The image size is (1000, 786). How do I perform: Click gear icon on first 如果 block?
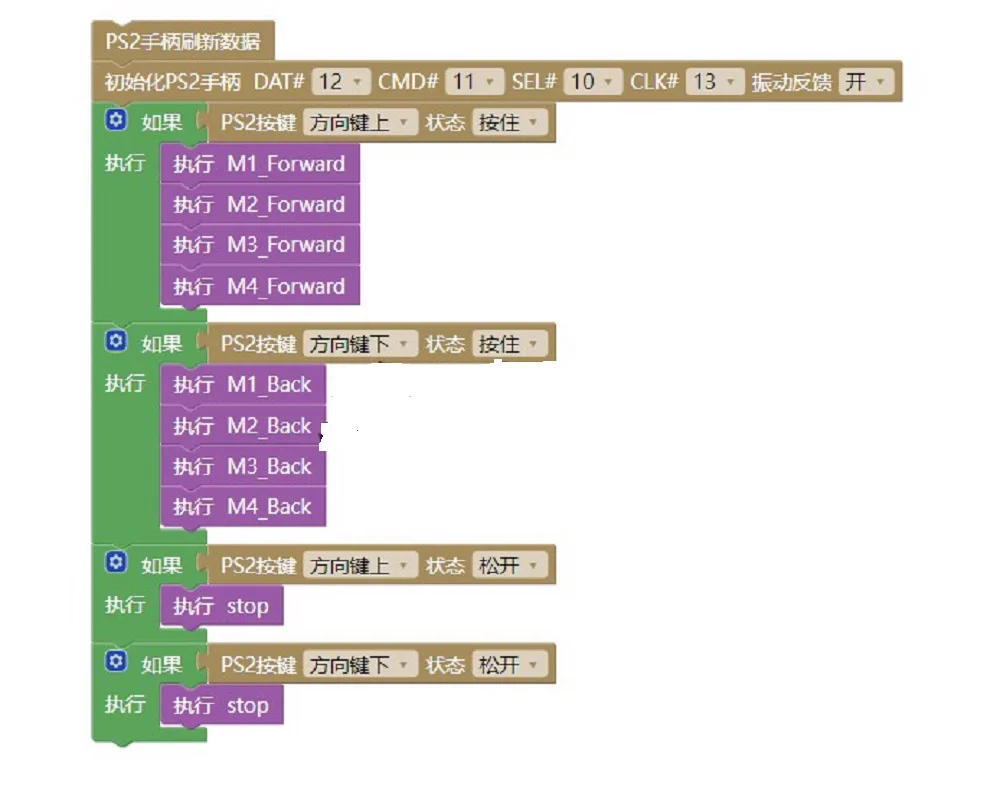(115, 119)
